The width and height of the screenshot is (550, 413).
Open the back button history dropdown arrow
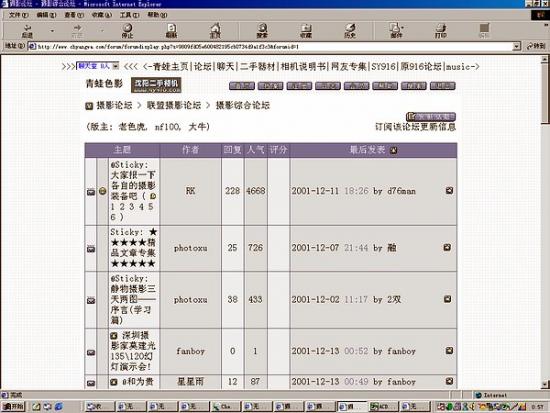click(x=52, y=31)
